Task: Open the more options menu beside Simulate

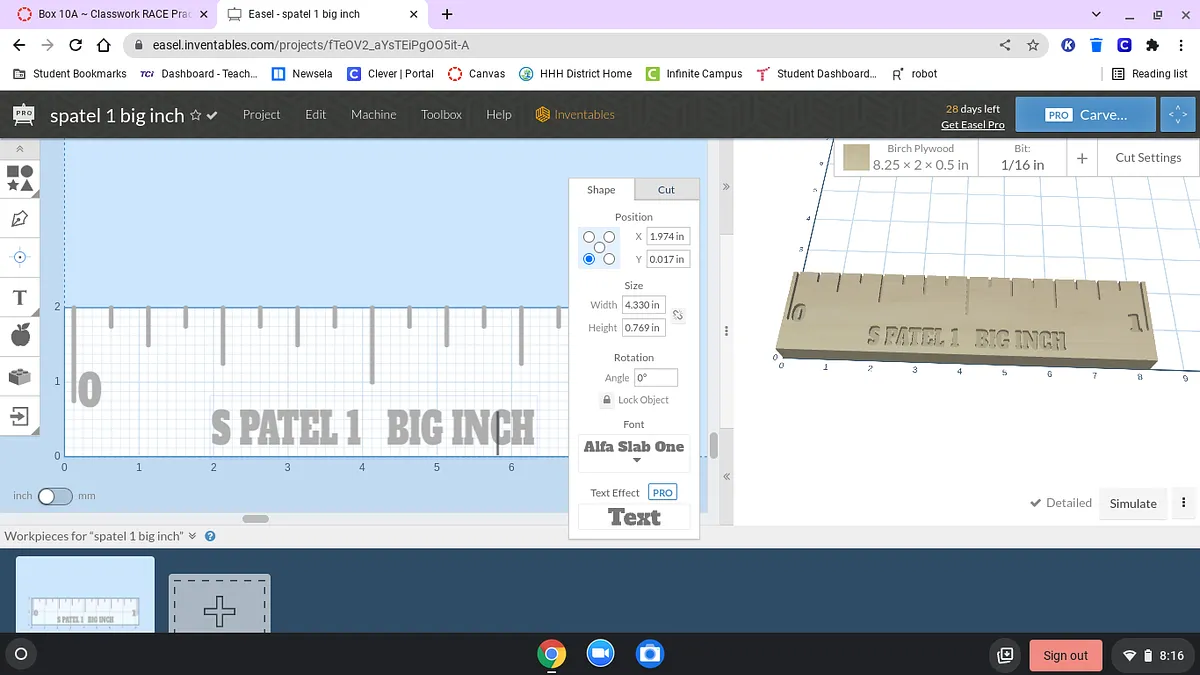Action: [x=1183, y=503]
